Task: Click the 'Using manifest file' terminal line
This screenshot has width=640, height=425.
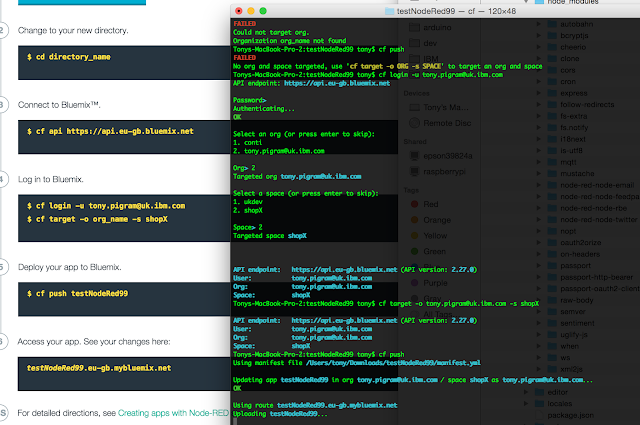Action: coord(357,363)
